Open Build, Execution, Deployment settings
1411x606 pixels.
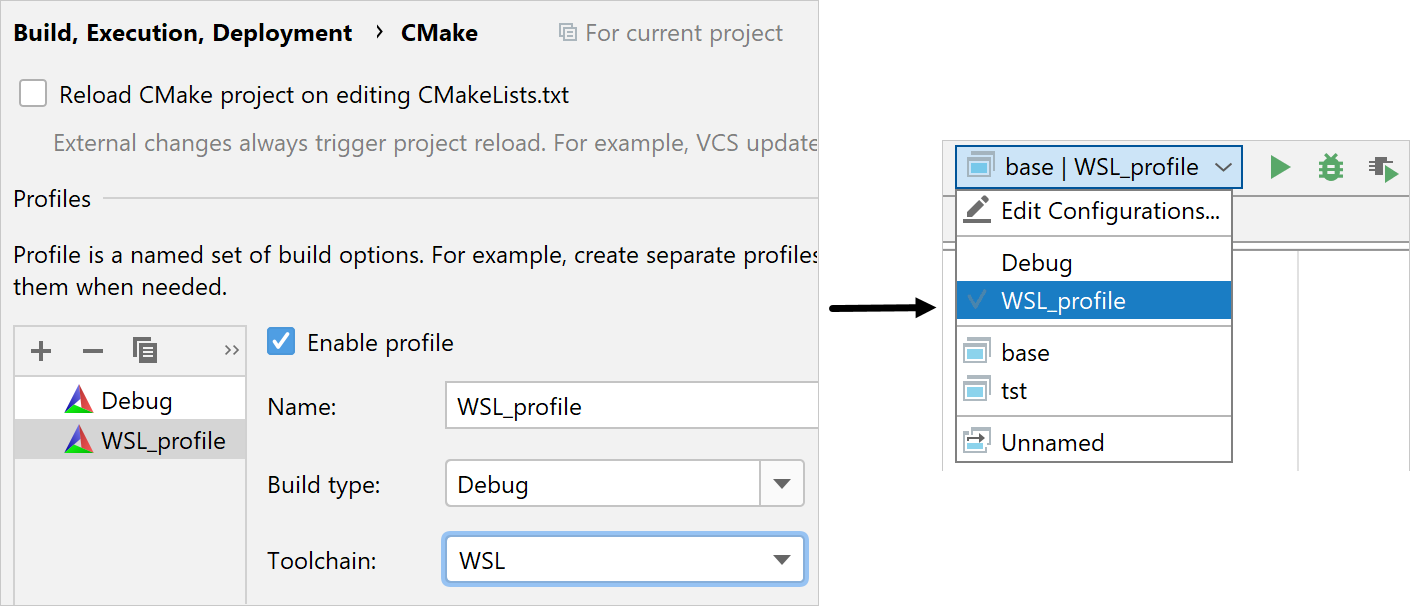(183, 32)
